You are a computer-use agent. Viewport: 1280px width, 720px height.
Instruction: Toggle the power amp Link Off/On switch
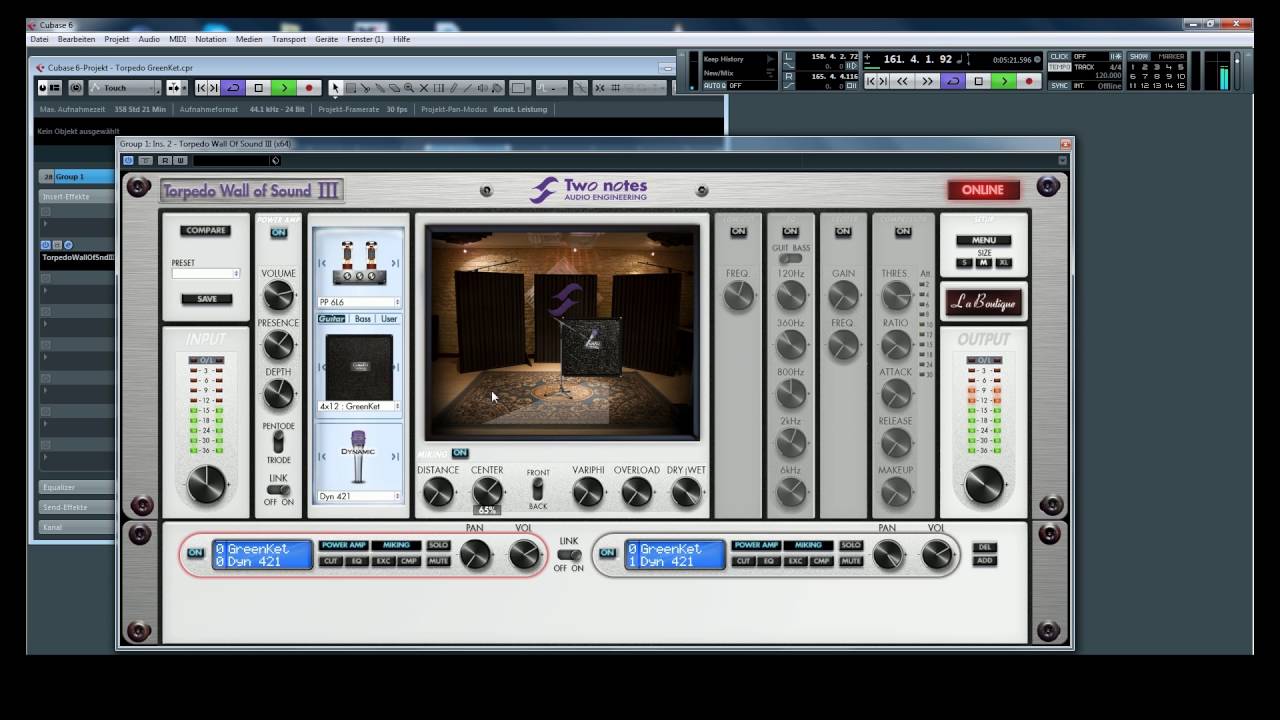(278, 490)
